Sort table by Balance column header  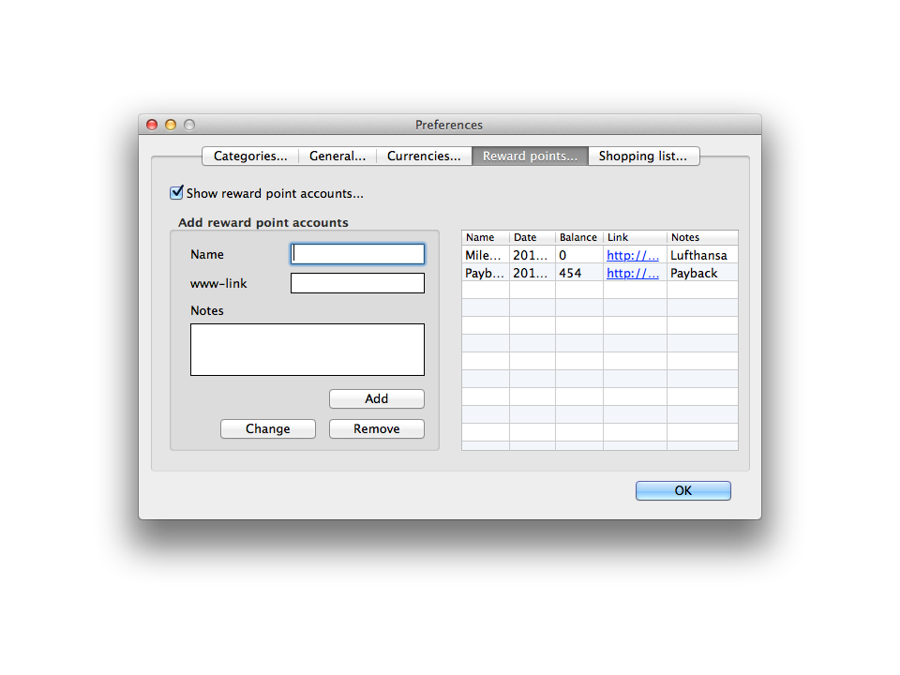578,238
